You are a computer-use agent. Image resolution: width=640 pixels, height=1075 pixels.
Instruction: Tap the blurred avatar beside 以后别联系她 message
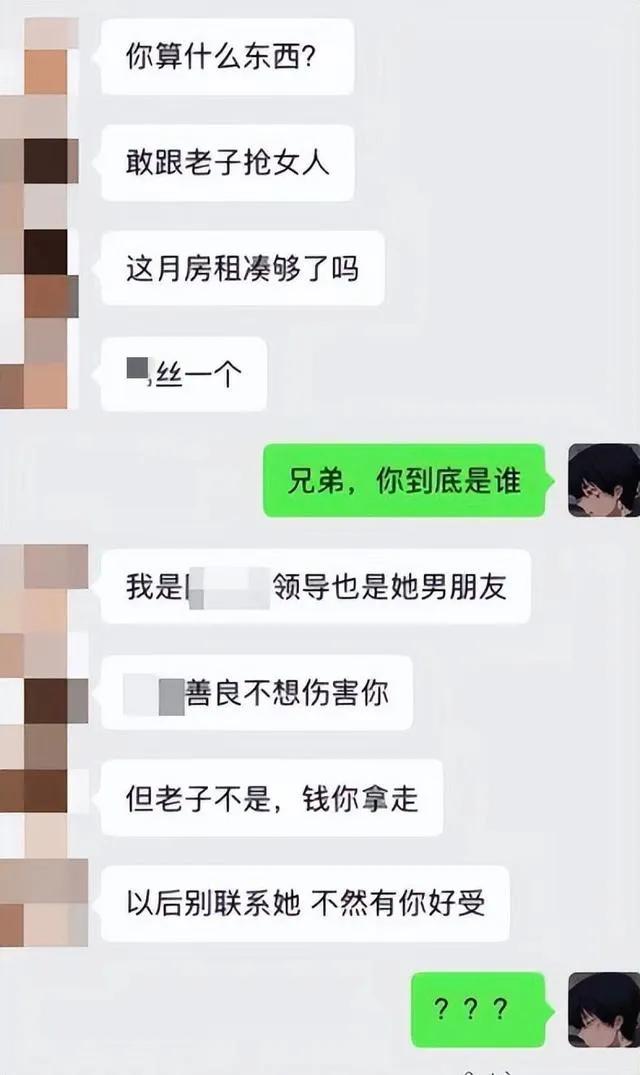pos(44,904)
